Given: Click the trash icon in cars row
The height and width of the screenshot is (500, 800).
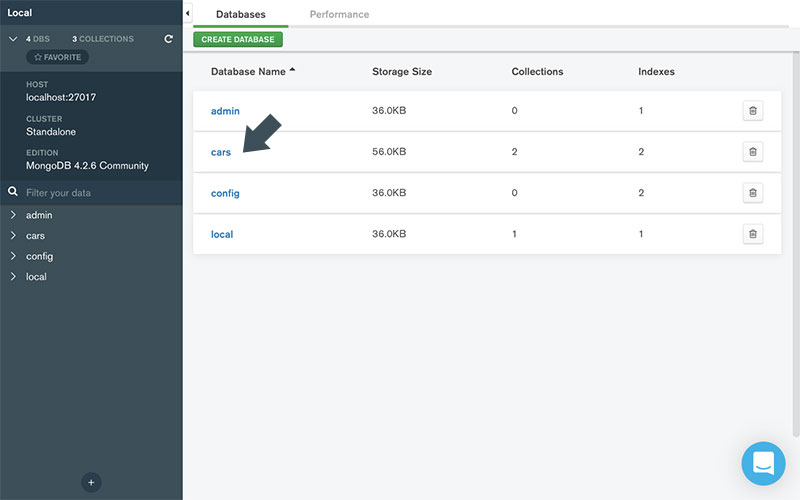Looking at the screenshot, I should (753, 152).
